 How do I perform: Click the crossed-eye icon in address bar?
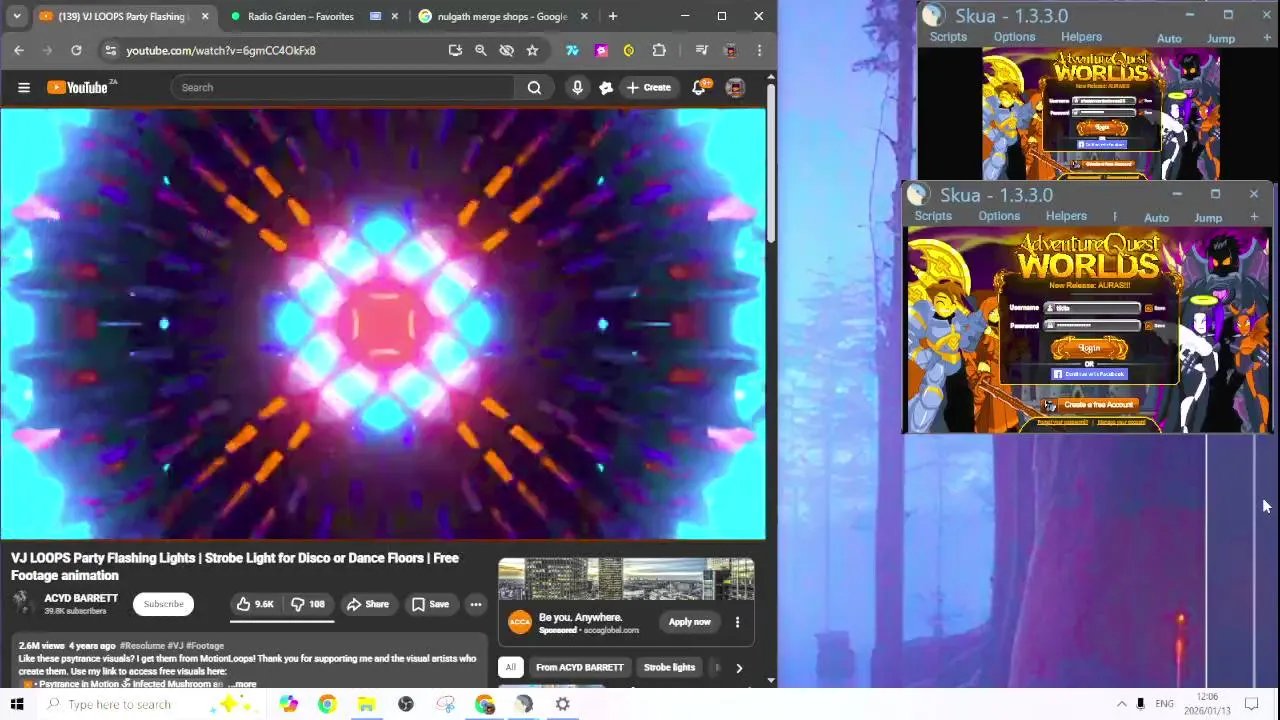506,50
